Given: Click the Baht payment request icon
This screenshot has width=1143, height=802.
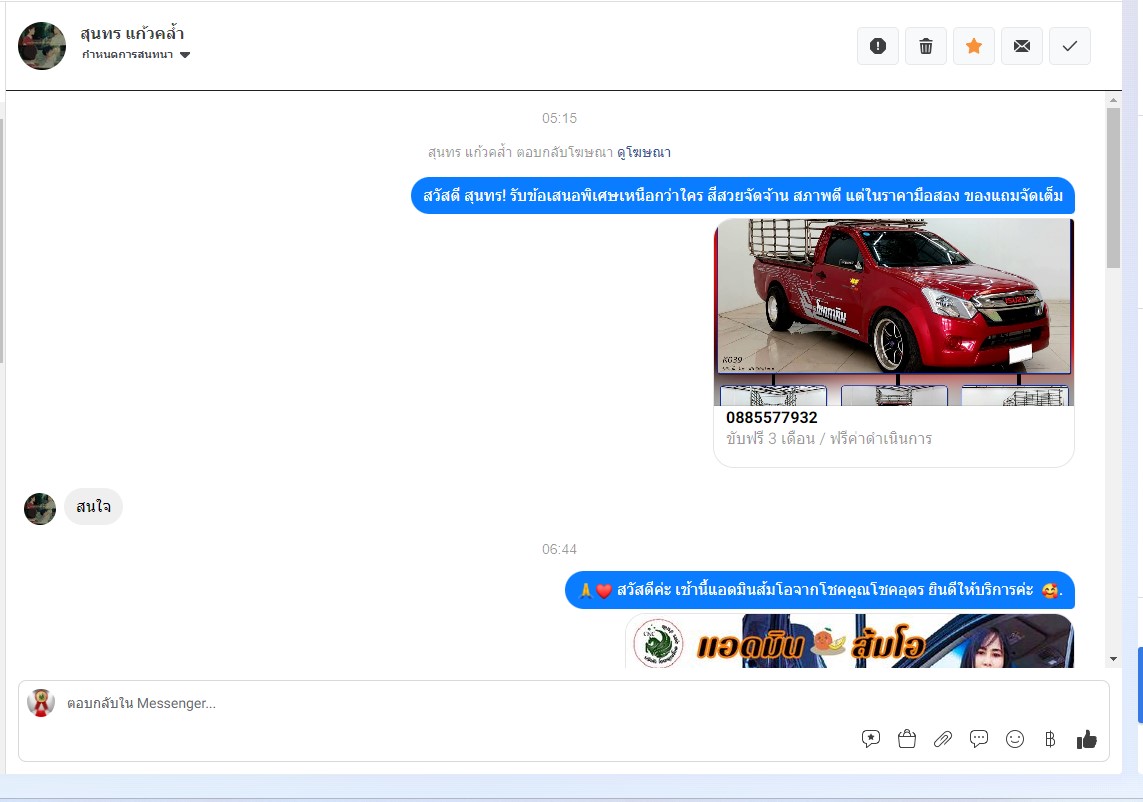Looking at the screenshot, I should click(1050, 739).
